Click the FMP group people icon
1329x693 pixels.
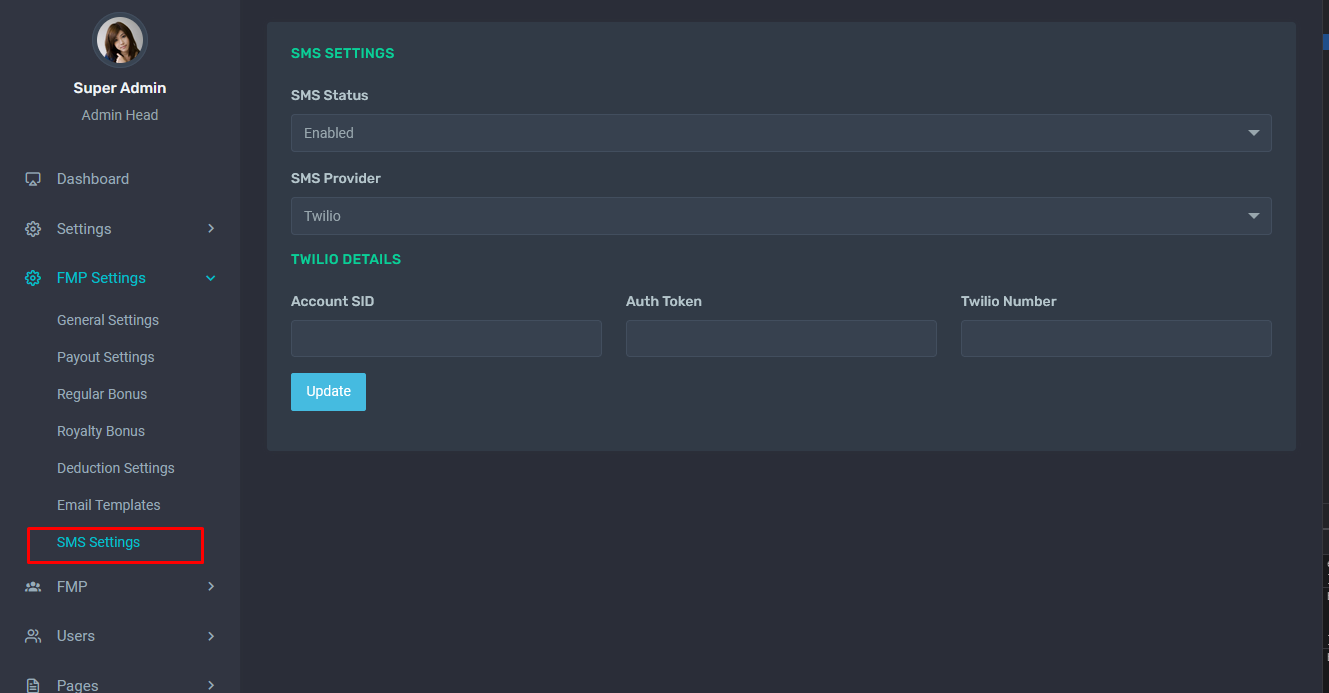tap(33, 587)
